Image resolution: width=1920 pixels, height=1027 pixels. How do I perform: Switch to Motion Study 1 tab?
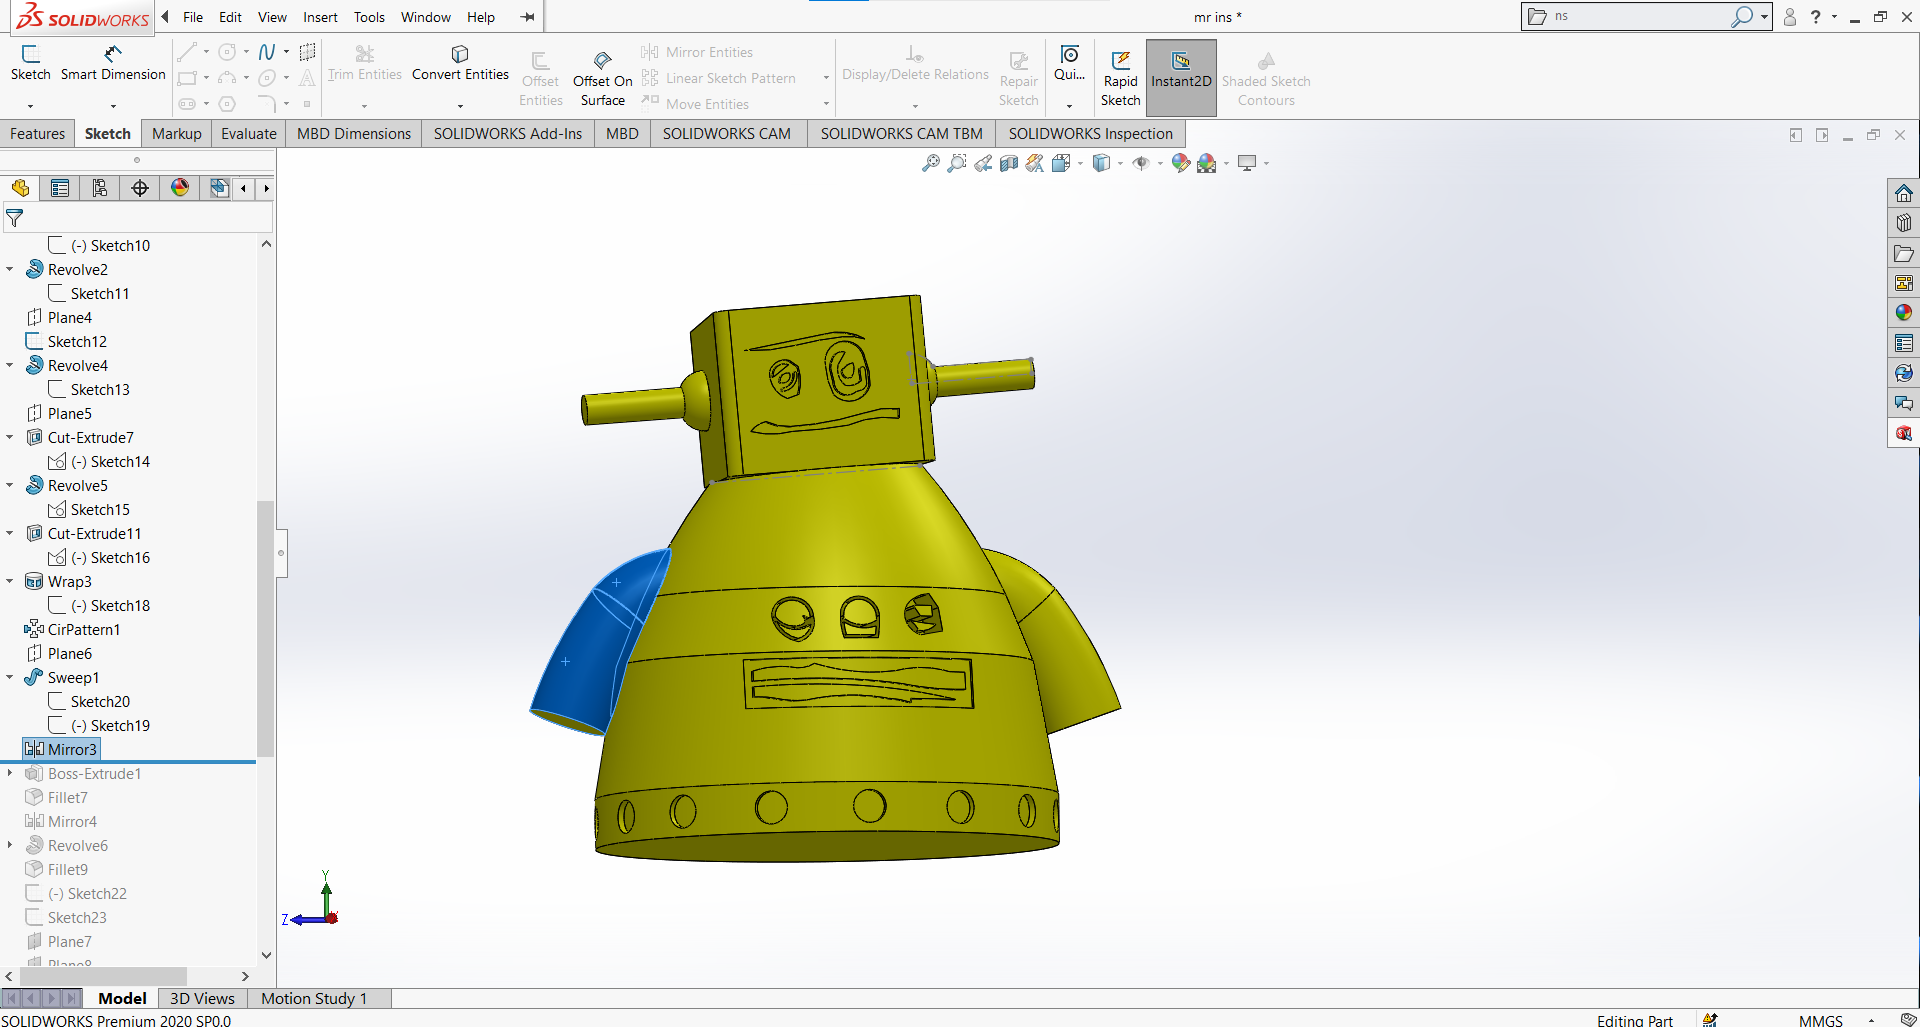tap(314, 998)
